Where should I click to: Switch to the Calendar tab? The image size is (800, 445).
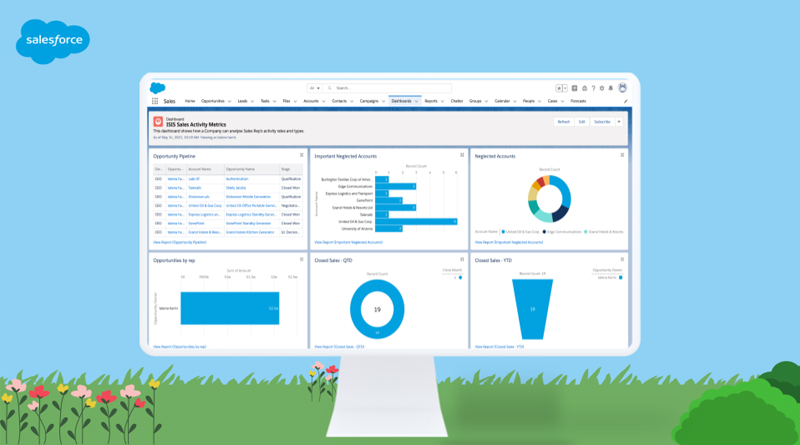pos(502,101)
